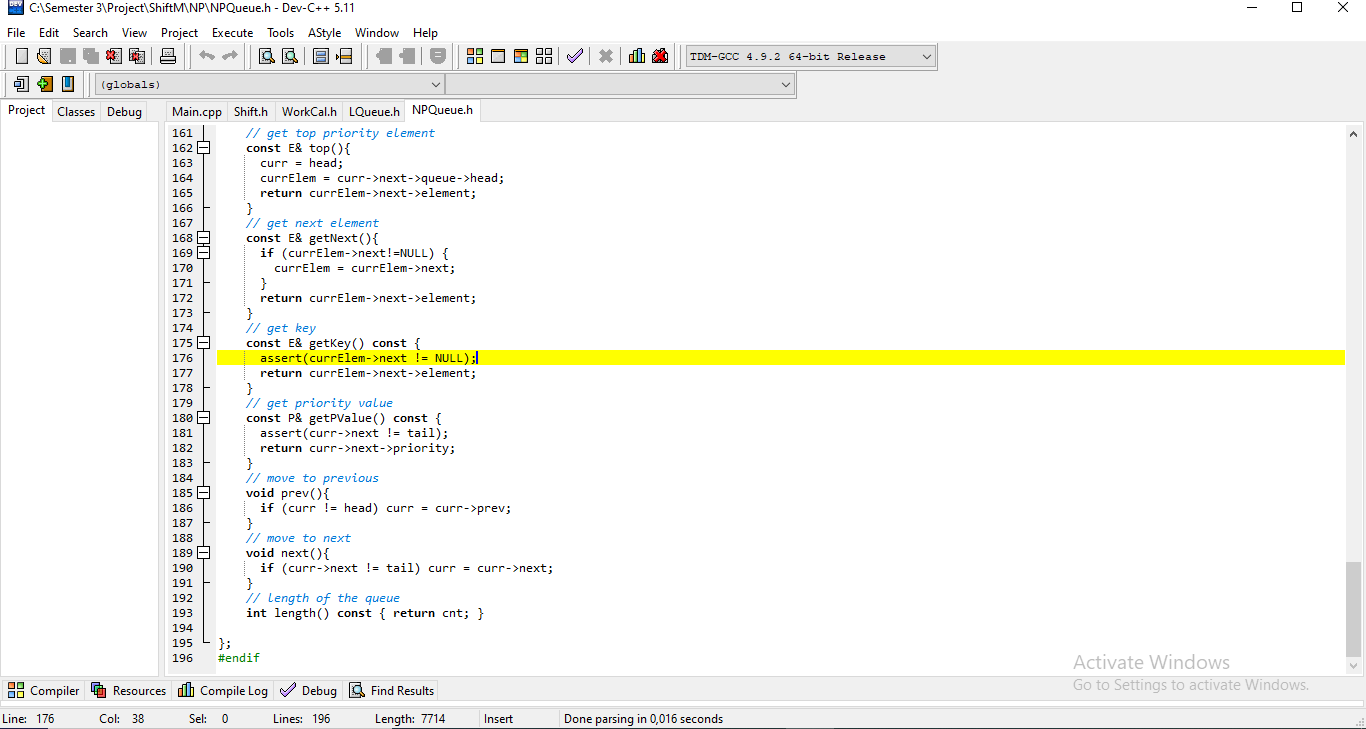The image size is (1366, 729).
Task: Collapse the if-block fold at line 169
Action: pos(204,253)
